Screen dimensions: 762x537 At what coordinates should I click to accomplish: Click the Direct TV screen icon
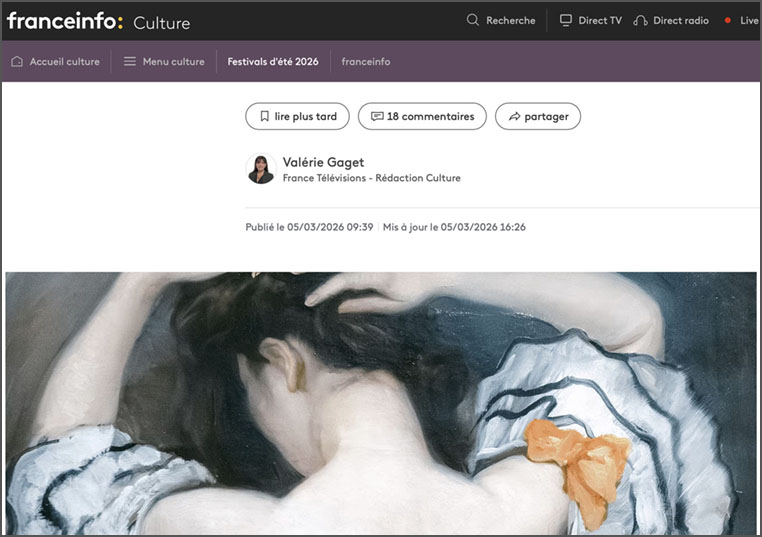pyautogui.click(x=566, y=20)
